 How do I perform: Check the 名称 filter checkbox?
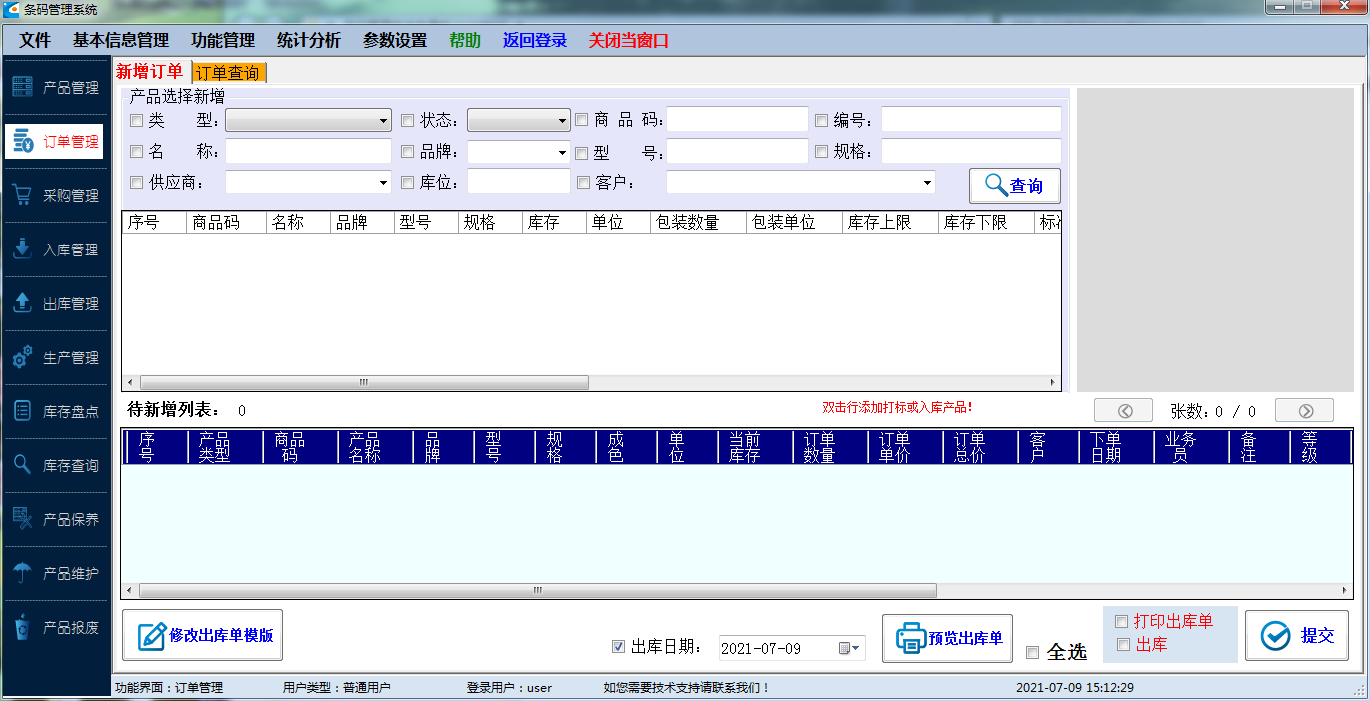[x=137, y=152]
